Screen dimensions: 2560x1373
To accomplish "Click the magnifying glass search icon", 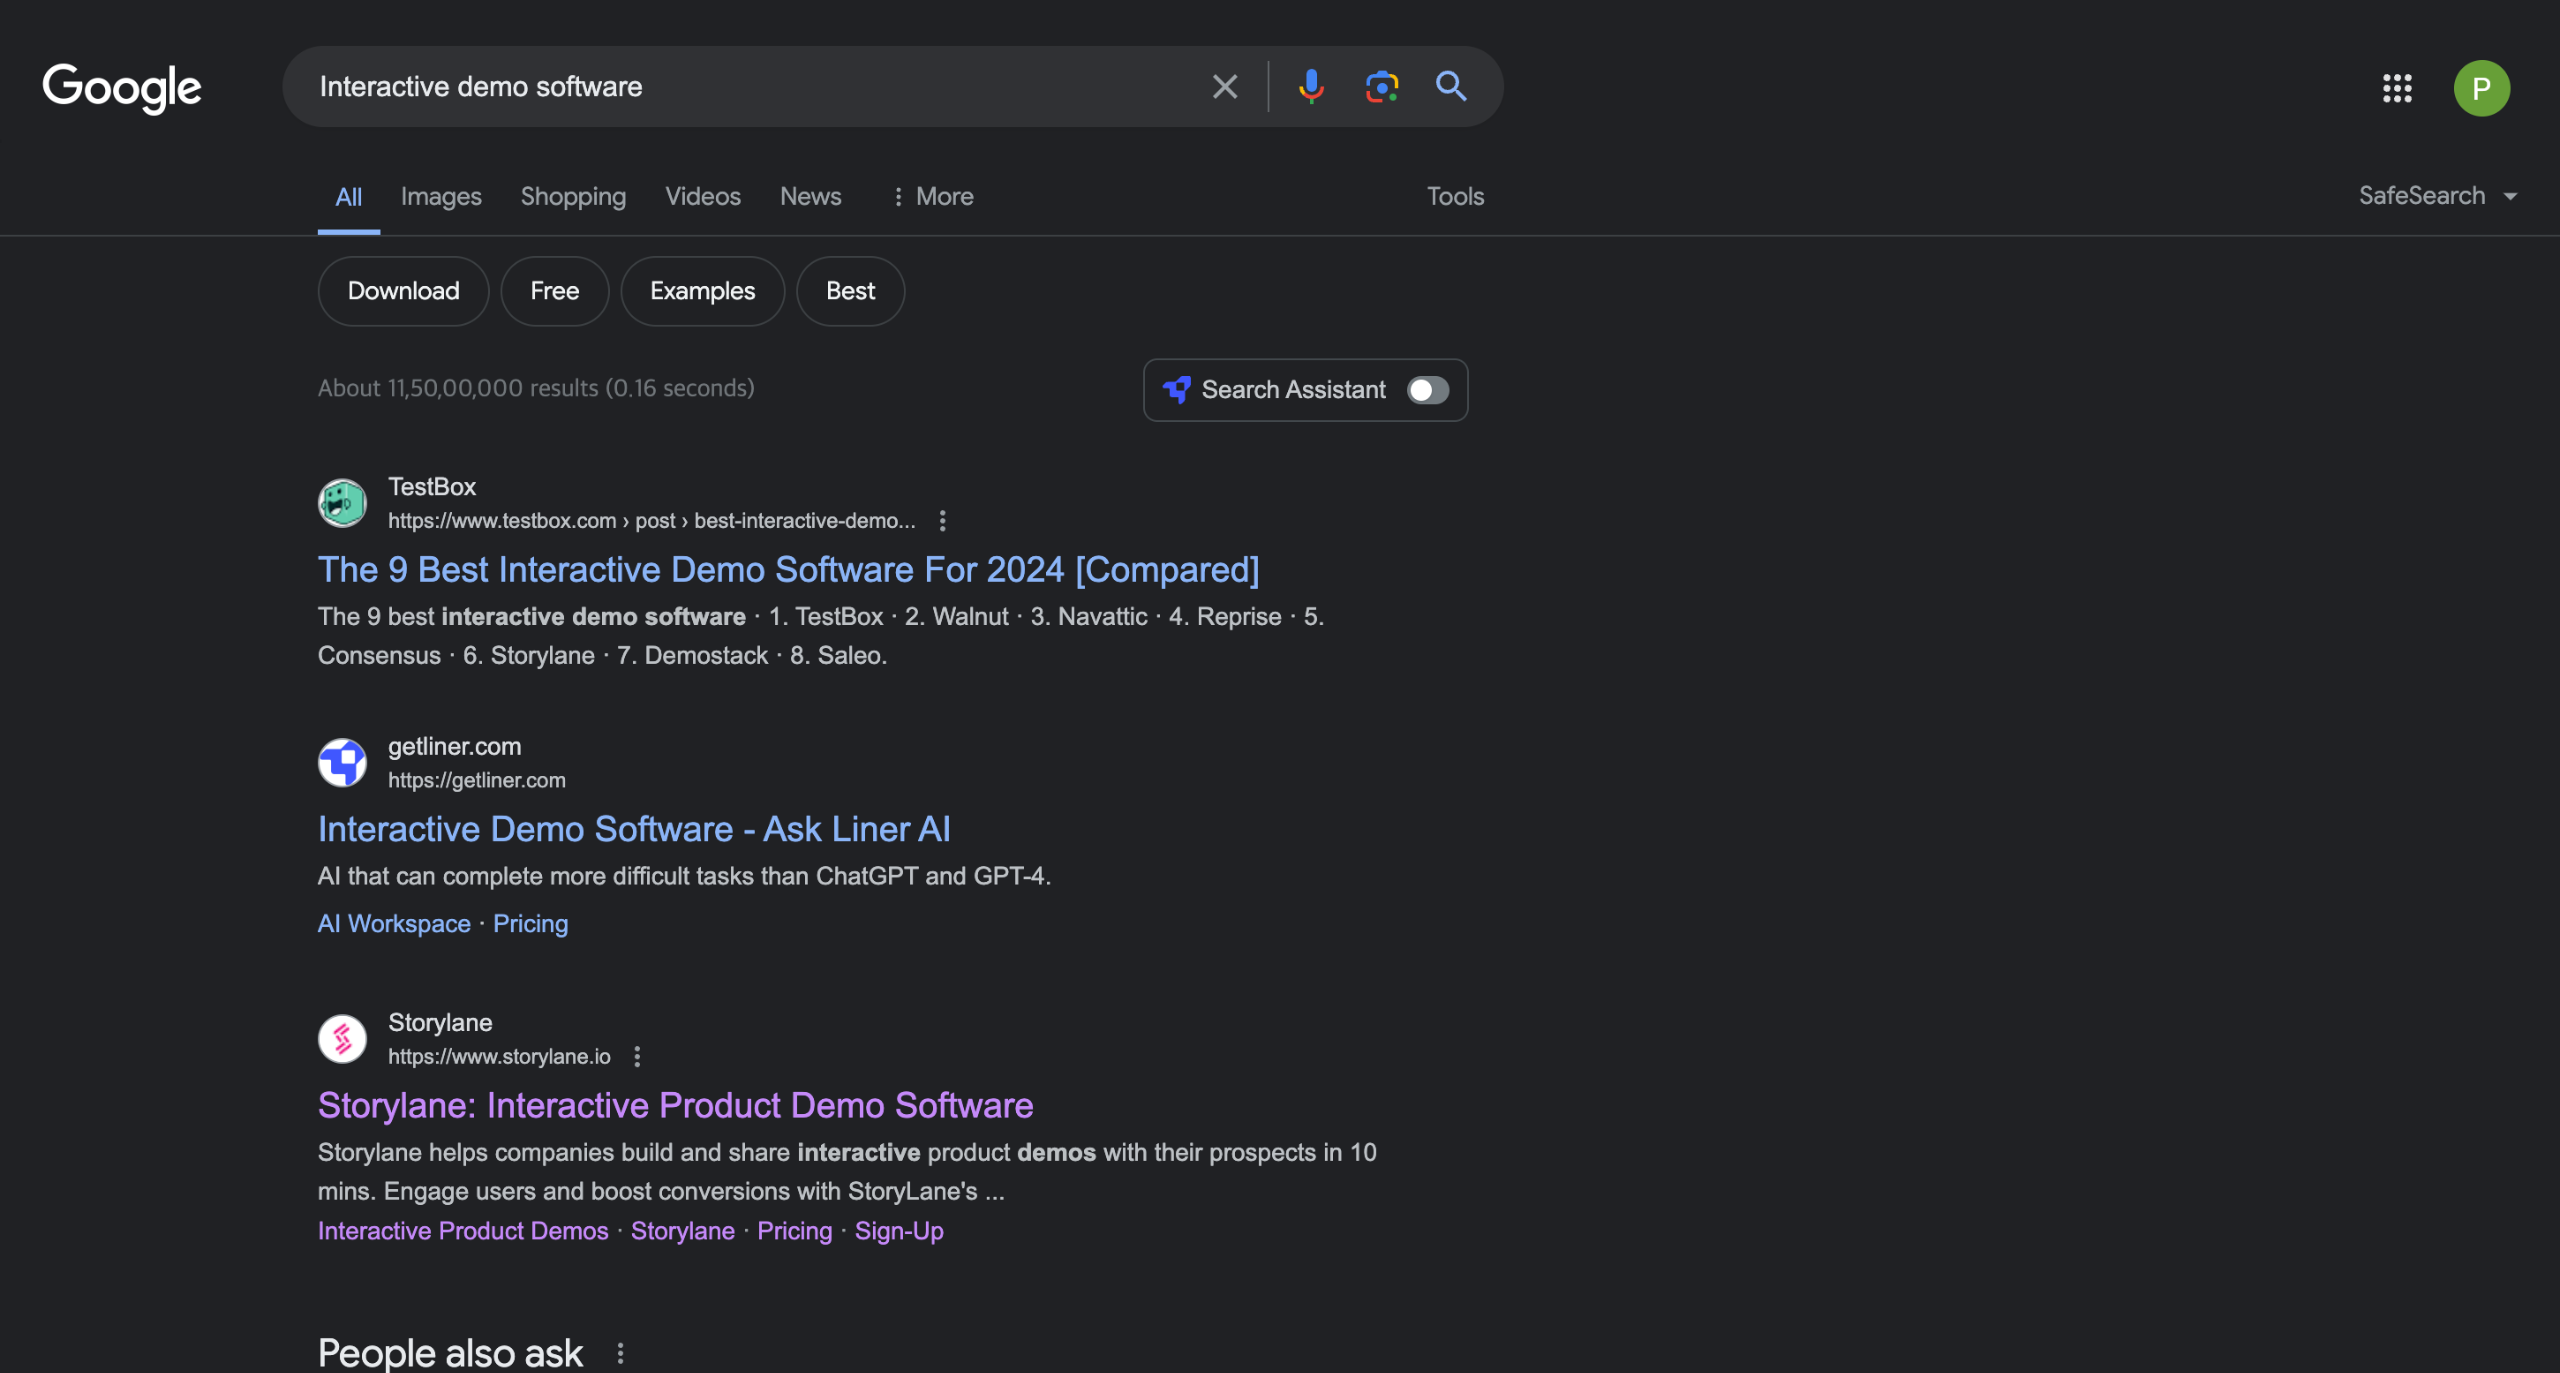I will [x=1451, y=87].
